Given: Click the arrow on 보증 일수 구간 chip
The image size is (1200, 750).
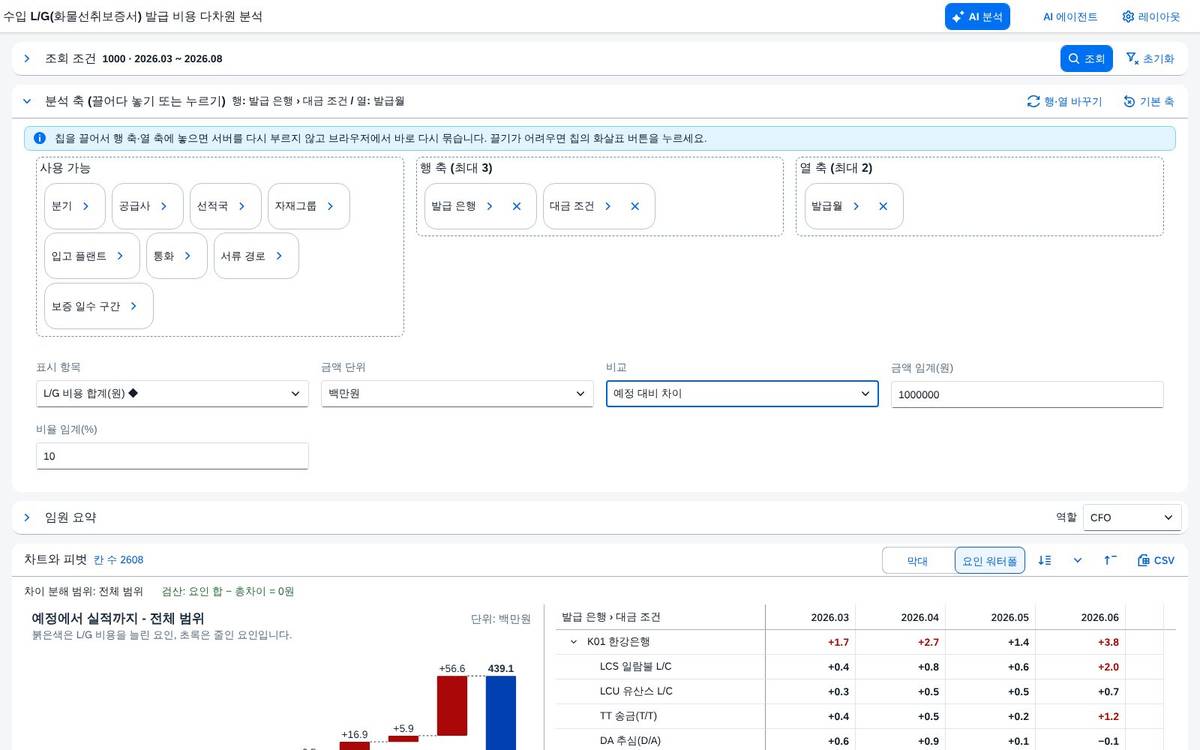Looking at the screenshot, I should (134, 306).
